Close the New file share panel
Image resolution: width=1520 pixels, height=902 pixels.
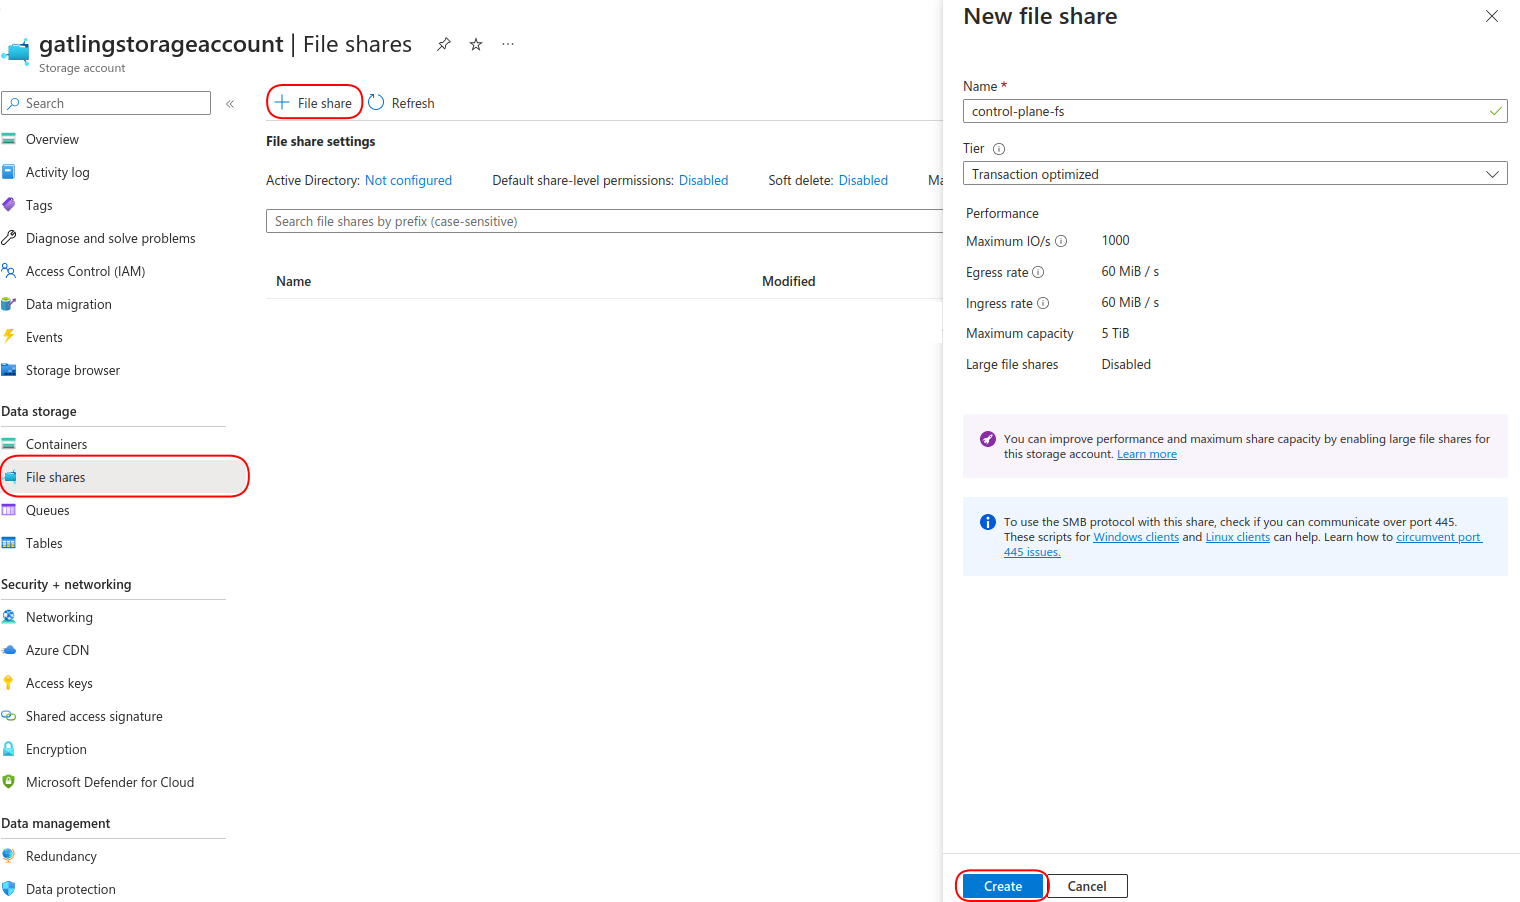pyautogui.click(x=1491, y=16)
